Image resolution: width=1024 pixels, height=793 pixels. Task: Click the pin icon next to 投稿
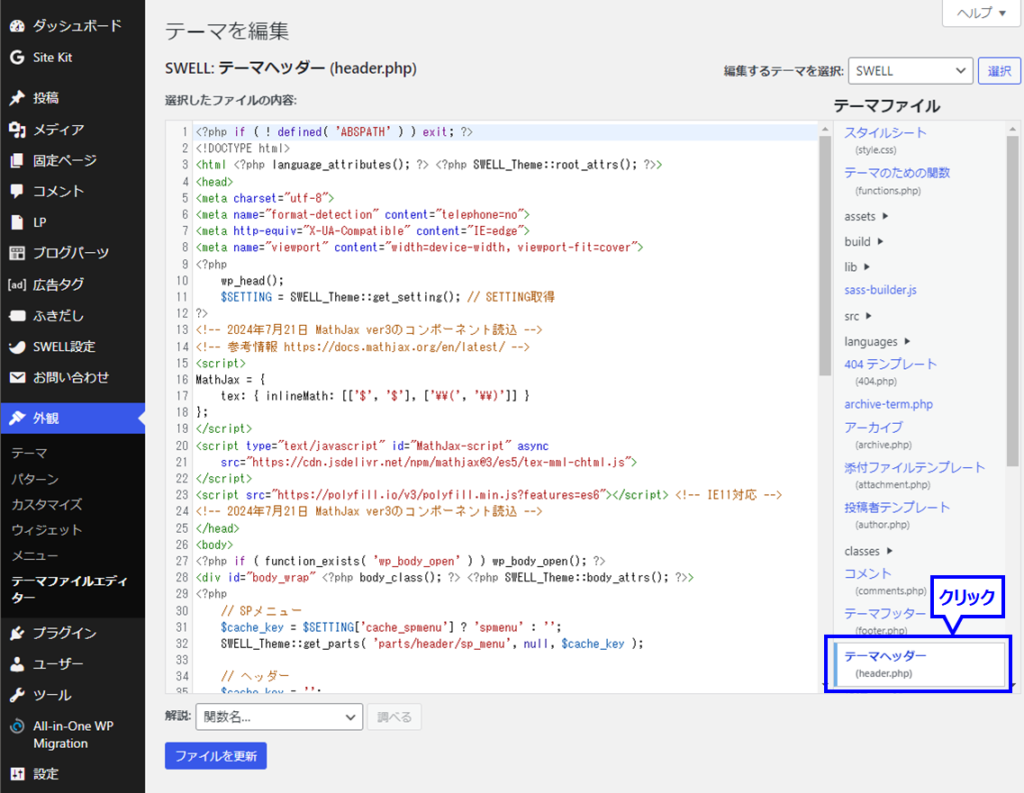pyautogui.click(x=18, y=98)
